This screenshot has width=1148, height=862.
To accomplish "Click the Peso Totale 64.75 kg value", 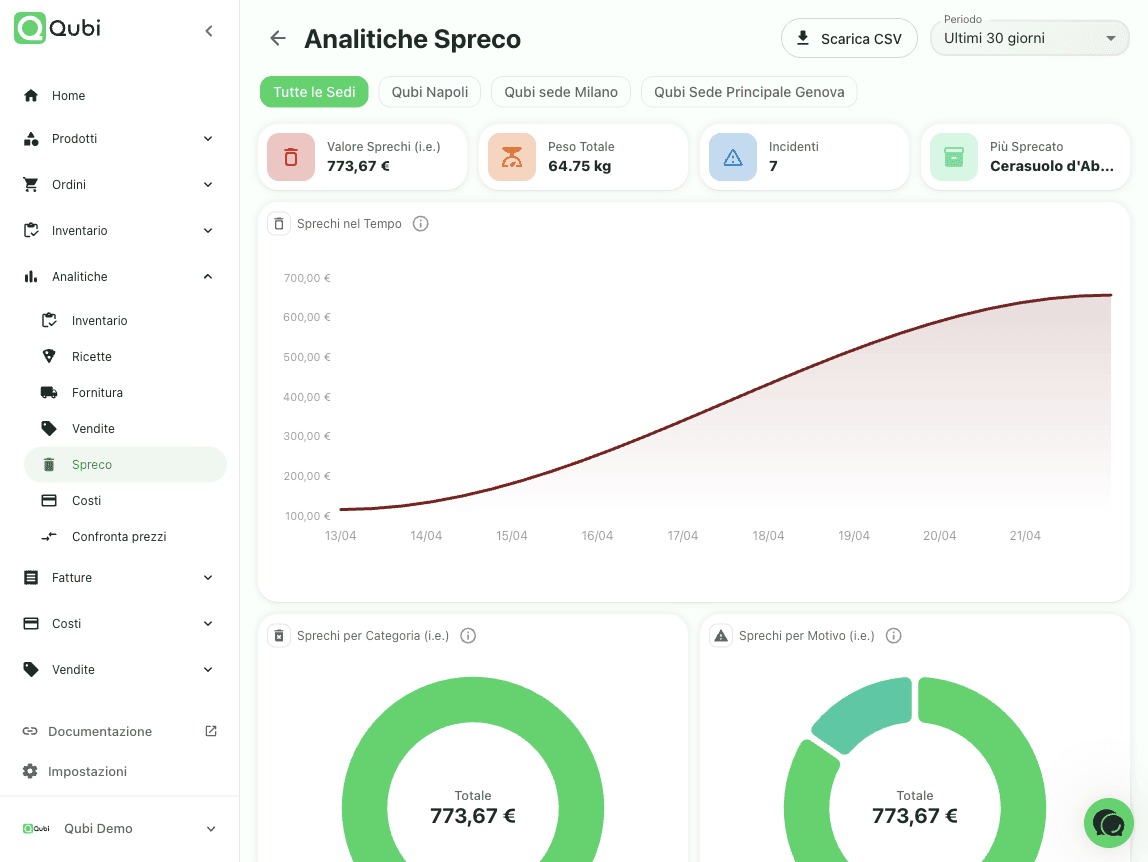I will point(579,166).
